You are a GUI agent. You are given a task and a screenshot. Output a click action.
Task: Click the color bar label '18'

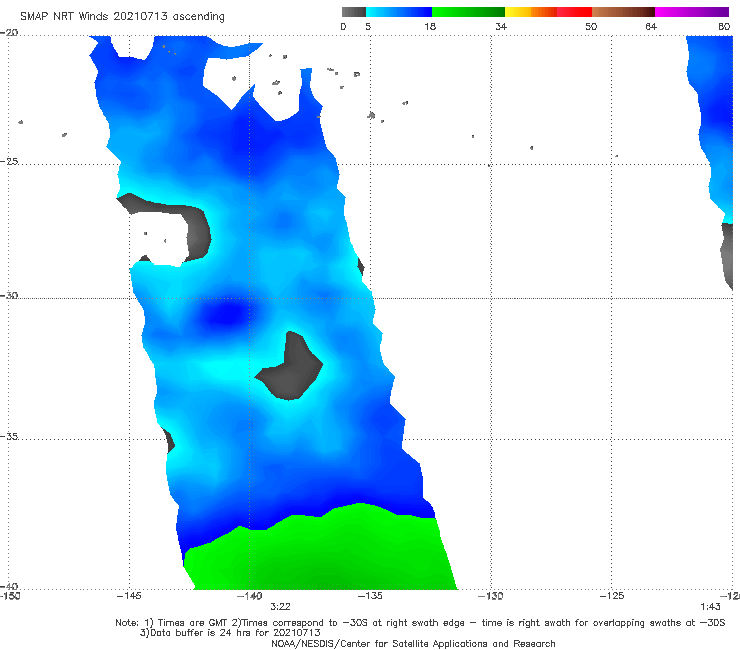pyautogui.click(x=430, y=26)
